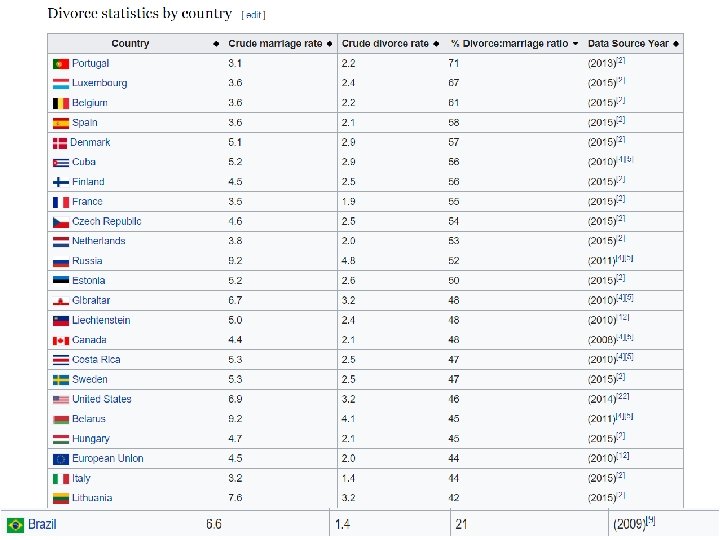This screenshot has width=720, height=540.
Task: Click the European Union flag icon
Action: click(x=60, y=459)
